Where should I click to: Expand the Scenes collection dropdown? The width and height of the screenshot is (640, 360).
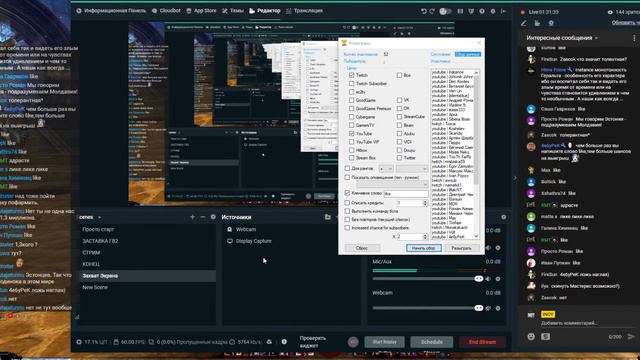click(x=100, y=218)
